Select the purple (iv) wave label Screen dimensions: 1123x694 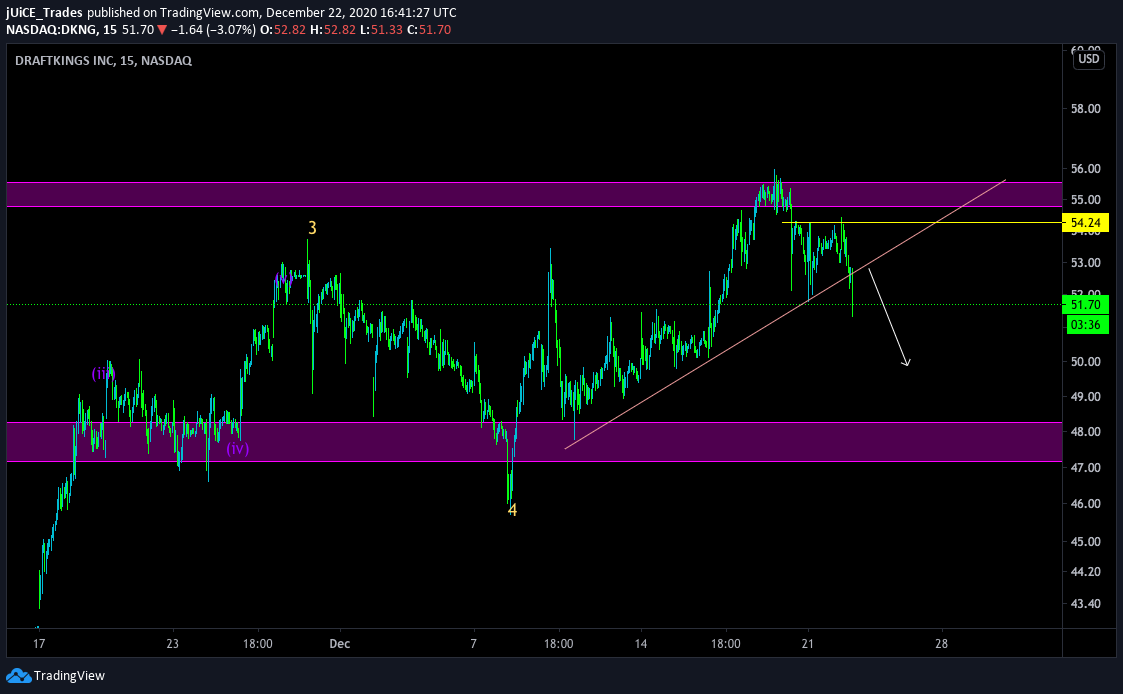tap(238, 449)
